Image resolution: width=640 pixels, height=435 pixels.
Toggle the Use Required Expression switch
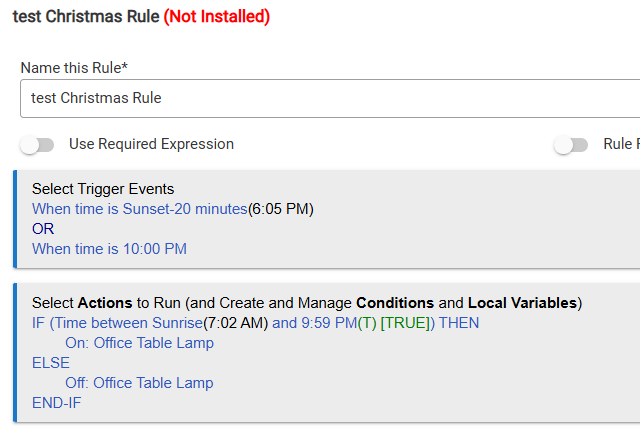[x=37, y=145]
